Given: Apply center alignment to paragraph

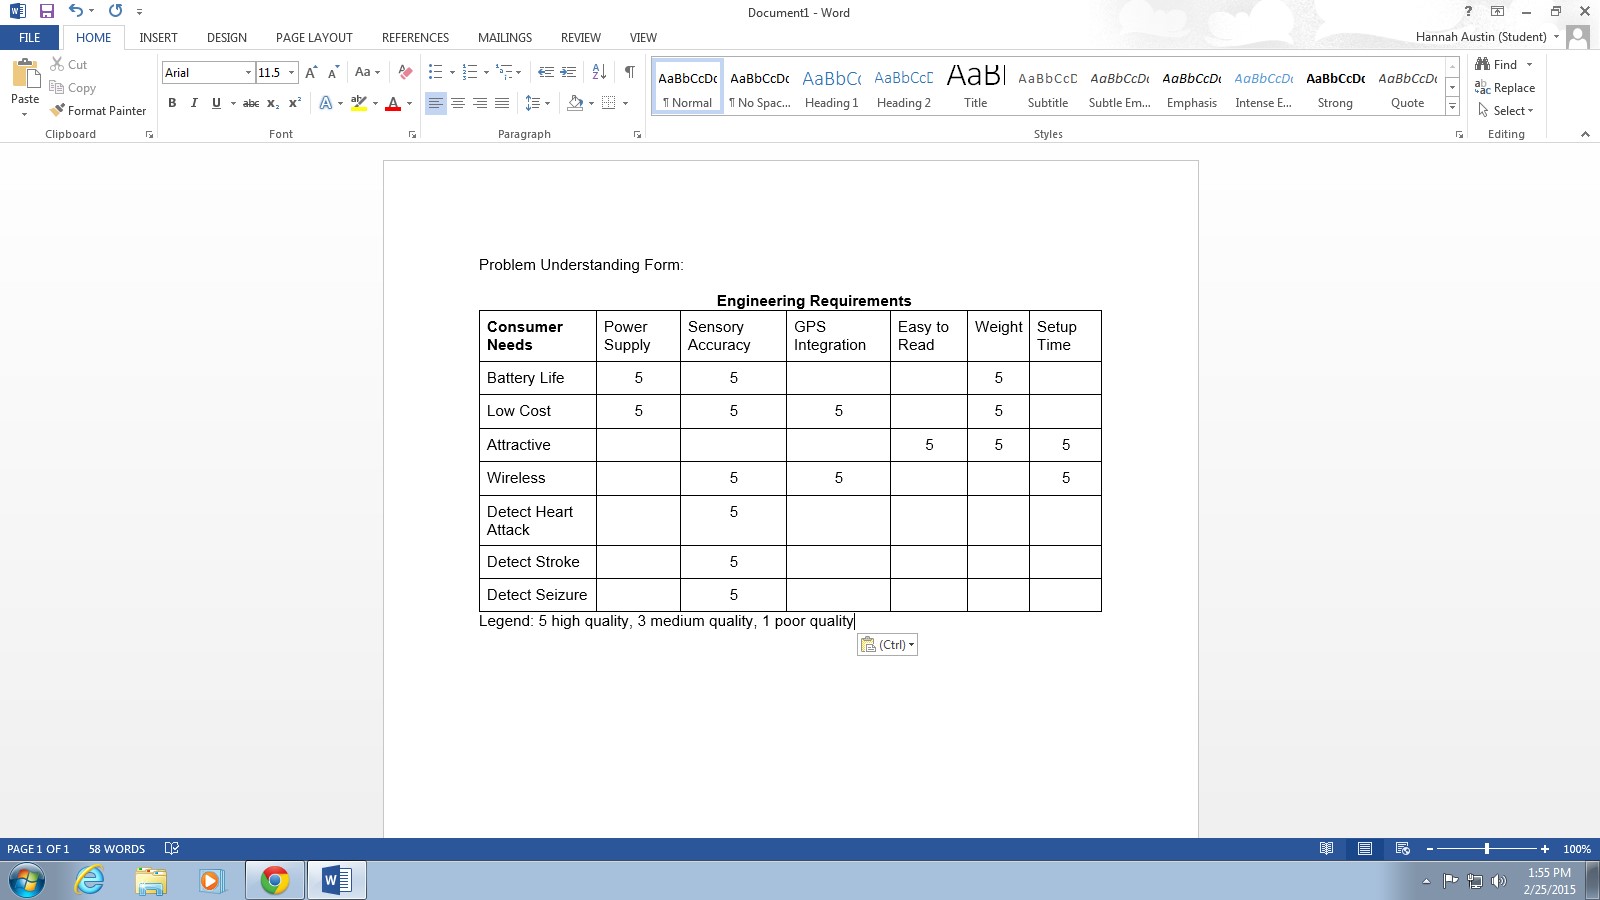Looking at the screenshot, I should [458, 103].
